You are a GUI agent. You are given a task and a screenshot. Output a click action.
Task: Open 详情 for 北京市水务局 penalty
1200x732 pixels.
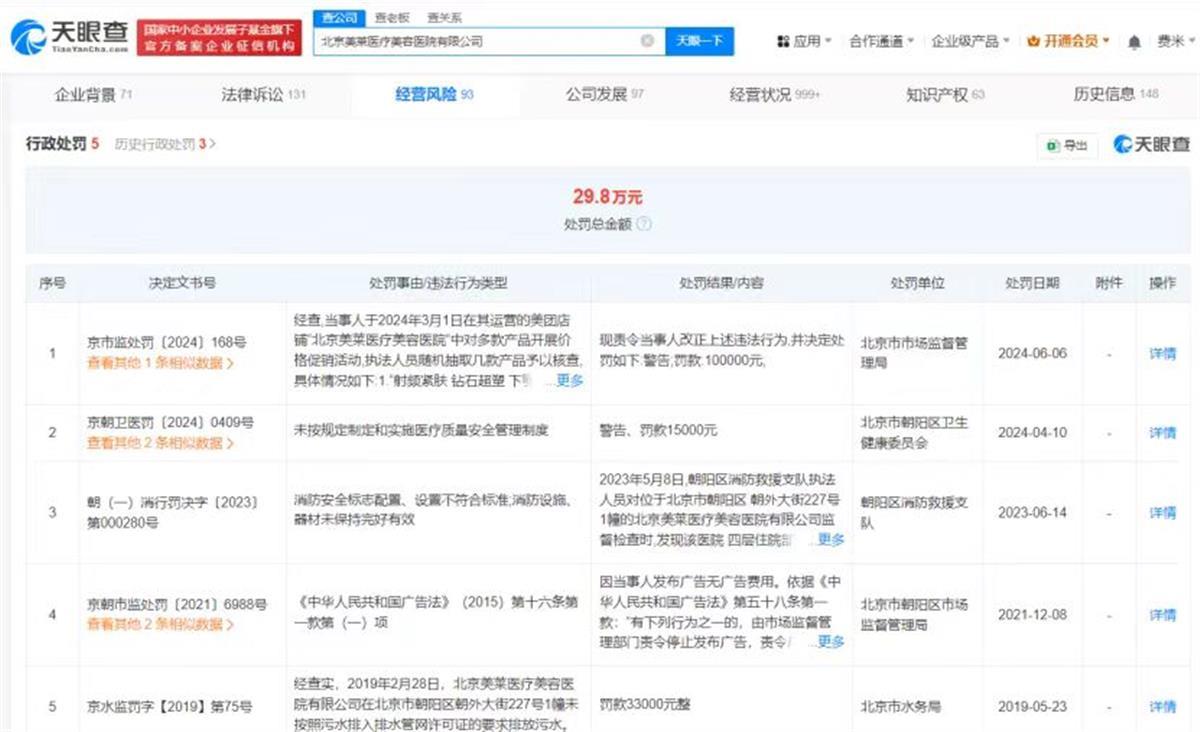[x=1162, y=706]
